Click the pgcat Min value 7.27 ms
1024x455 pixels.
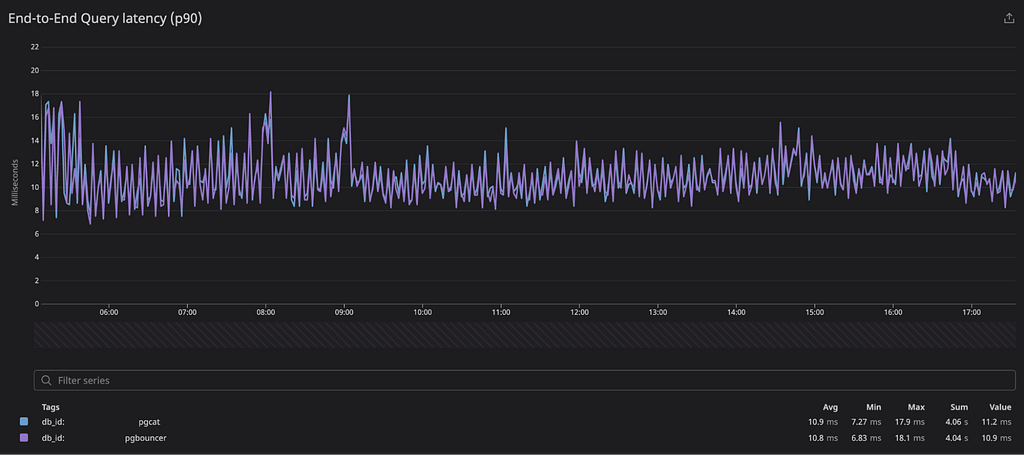[867, 422]
